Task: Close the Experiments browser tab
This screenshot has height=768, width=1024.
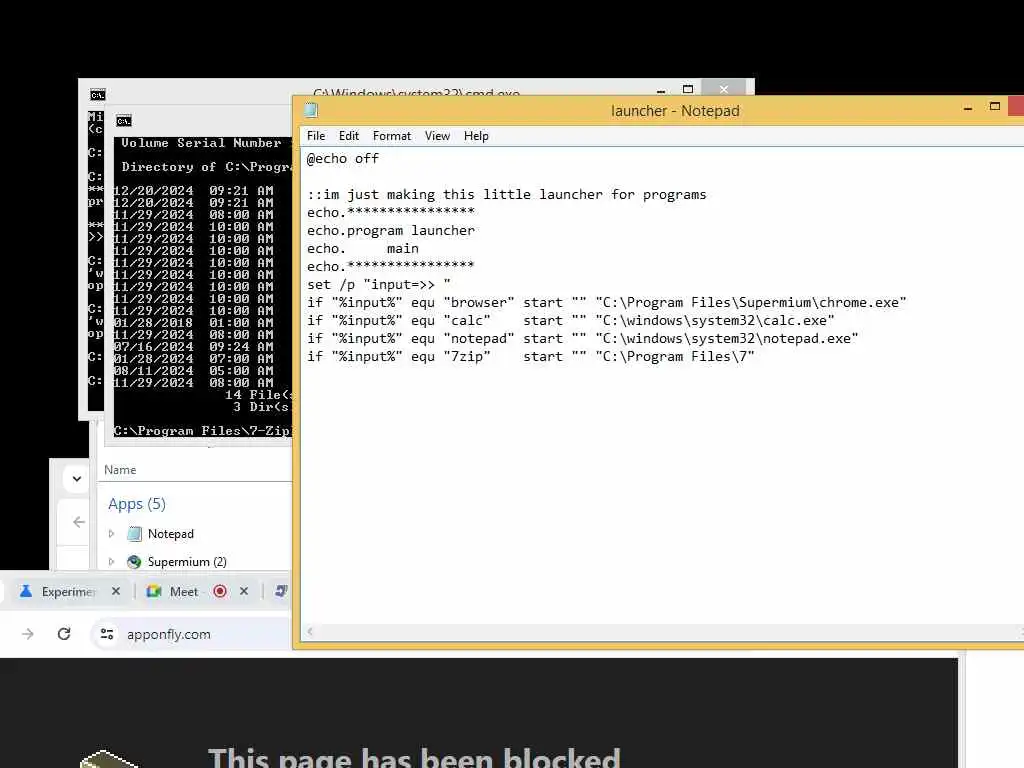Action: pos(116,591)
